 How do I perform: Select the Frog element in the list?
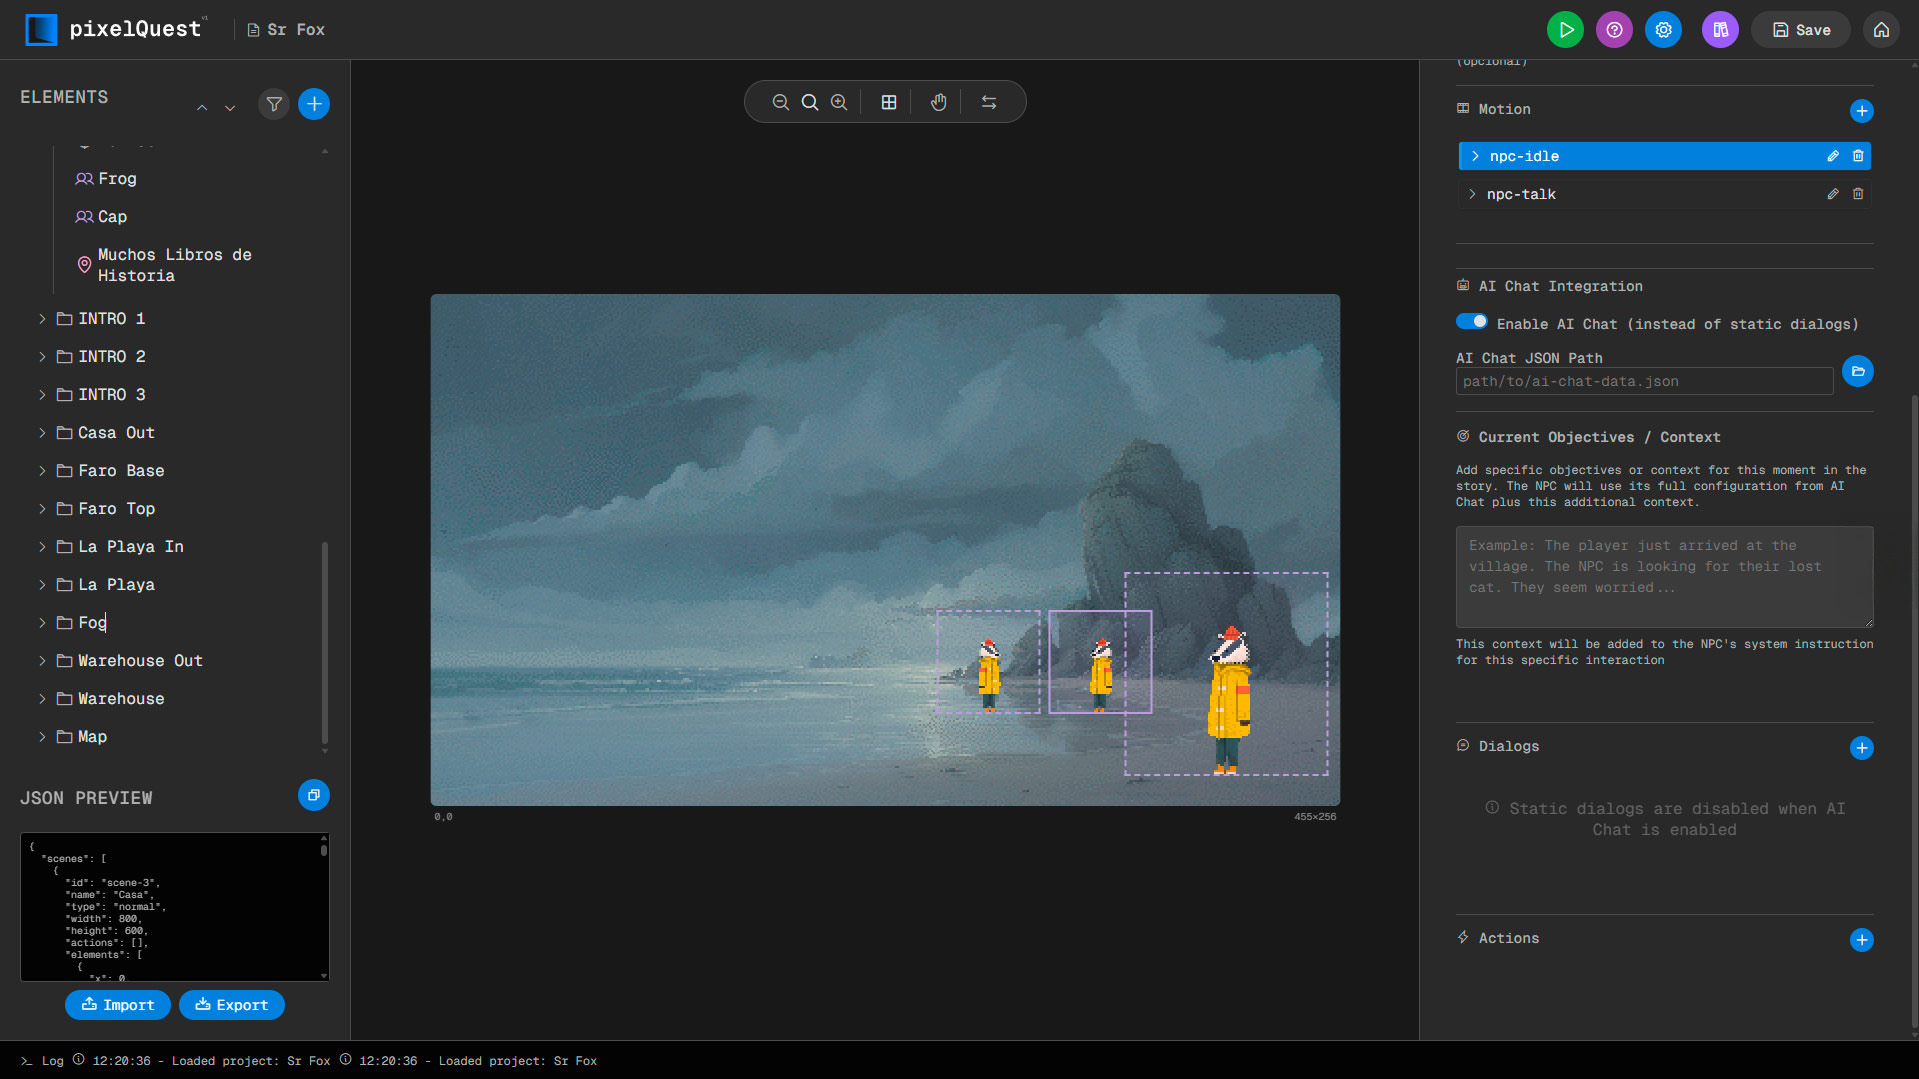(x=117, y=178)
